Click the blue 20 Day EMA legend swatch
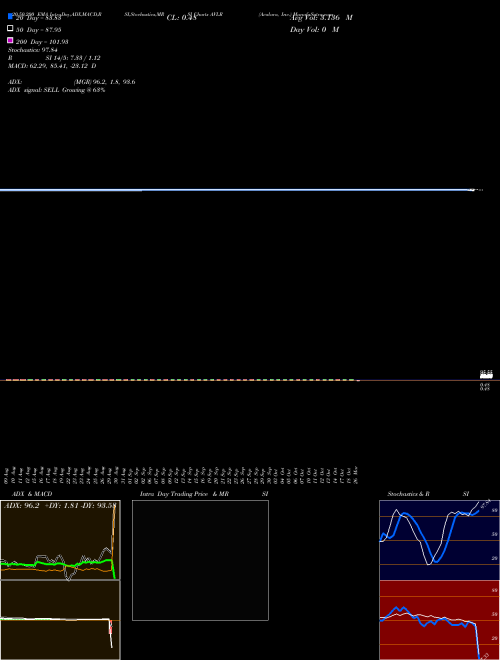 (x=10, y=16)
